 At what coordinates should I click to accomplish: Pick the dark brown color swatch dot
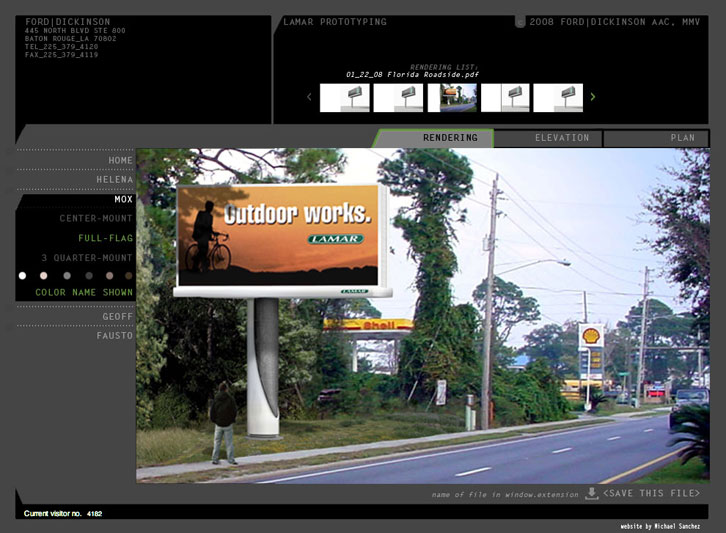129,276
